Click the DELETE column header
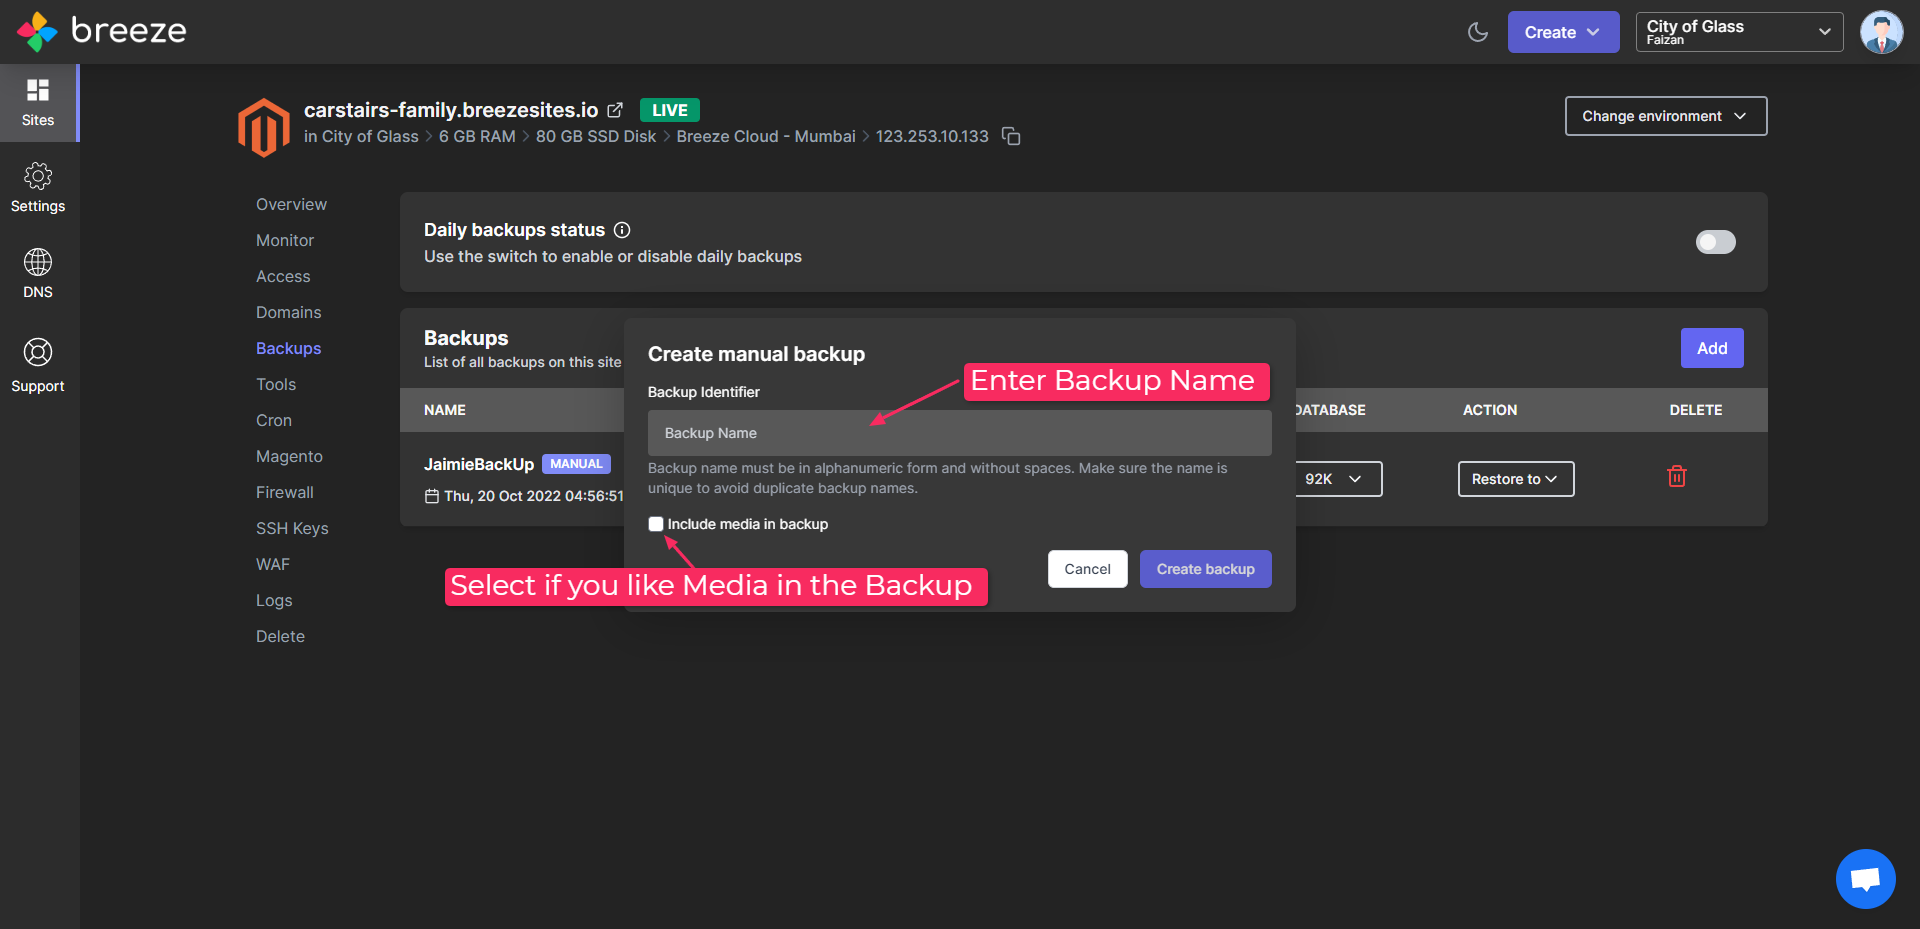 1696,410
